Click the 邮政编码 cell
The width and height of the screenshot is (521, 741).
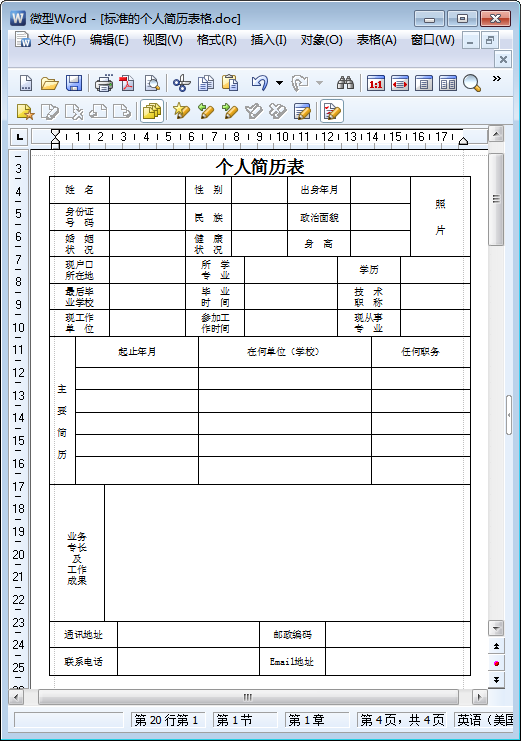(x=293, y=635)
